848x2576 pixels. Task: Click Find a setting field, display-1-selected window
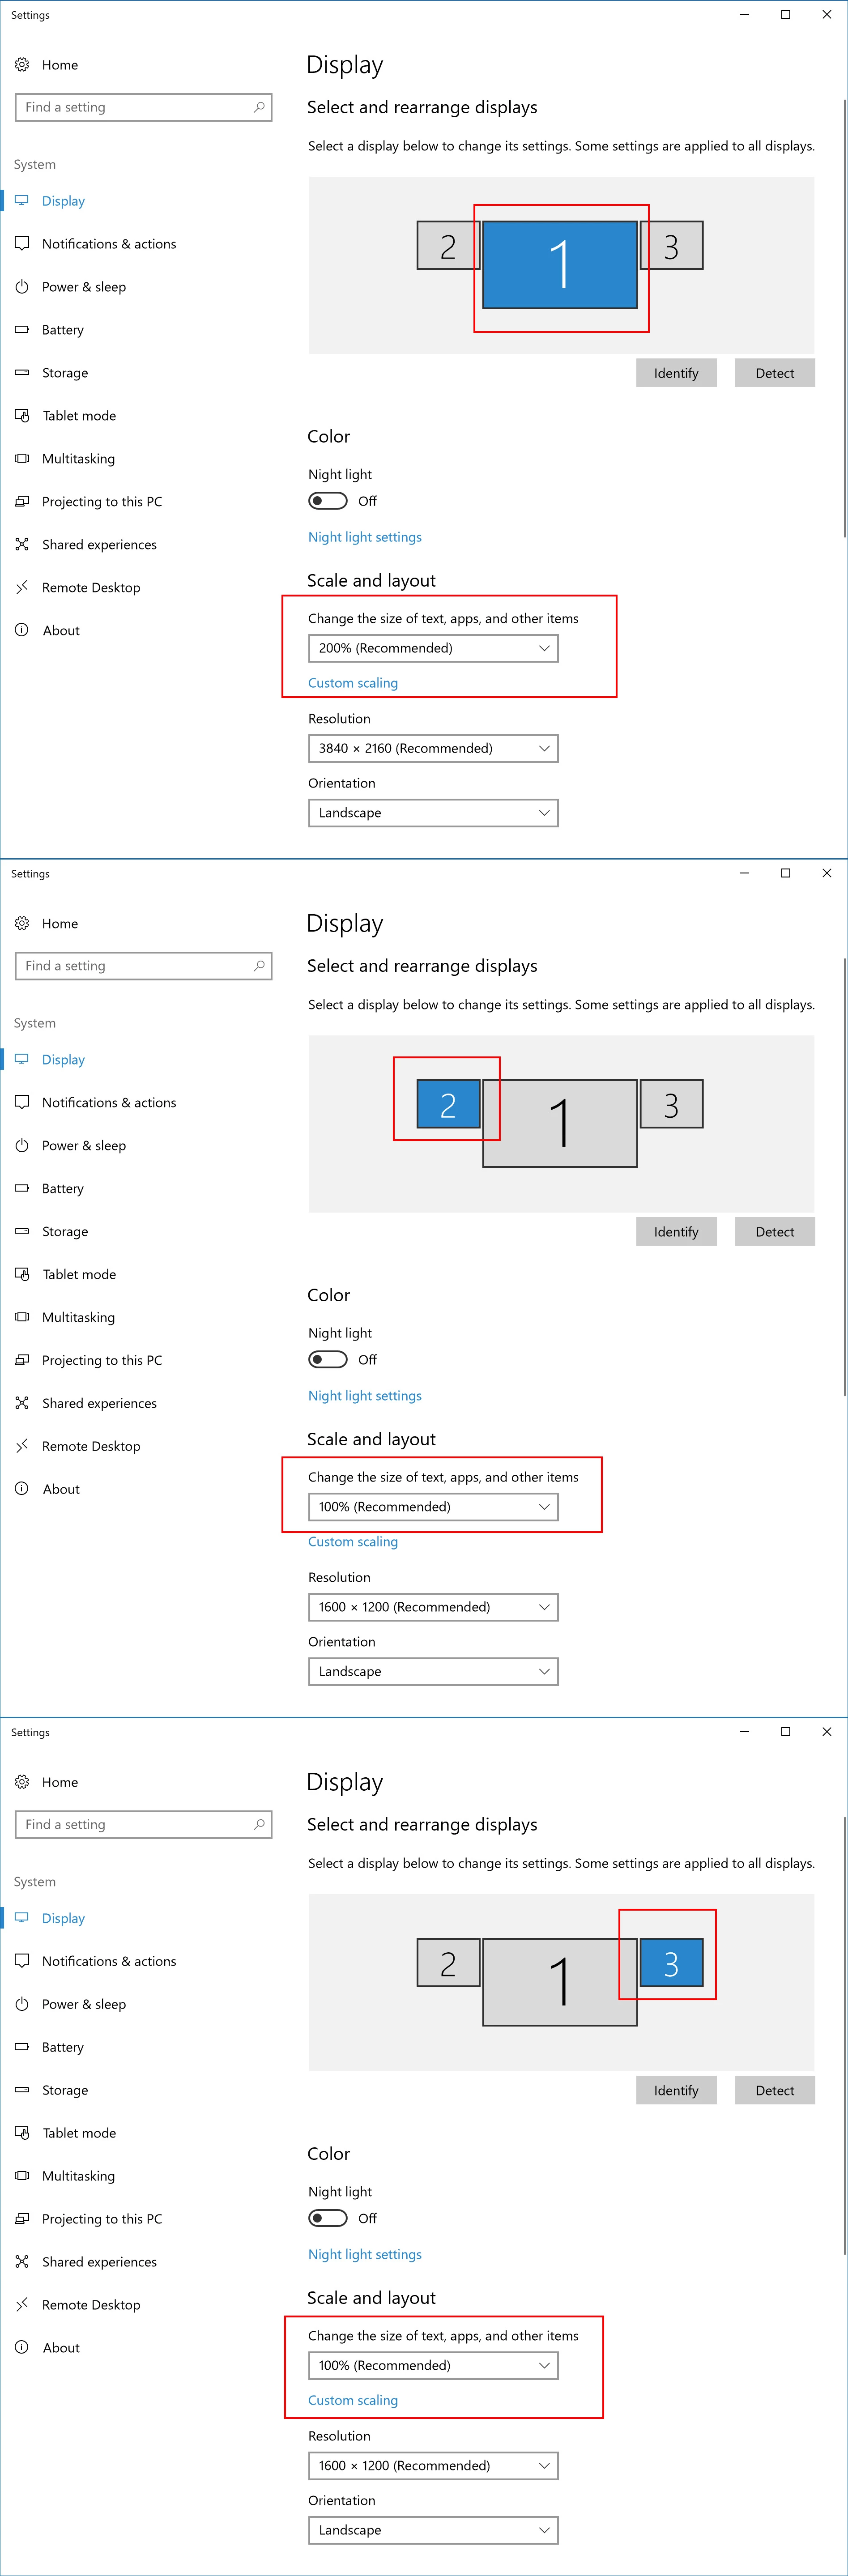tap(143, 107)
